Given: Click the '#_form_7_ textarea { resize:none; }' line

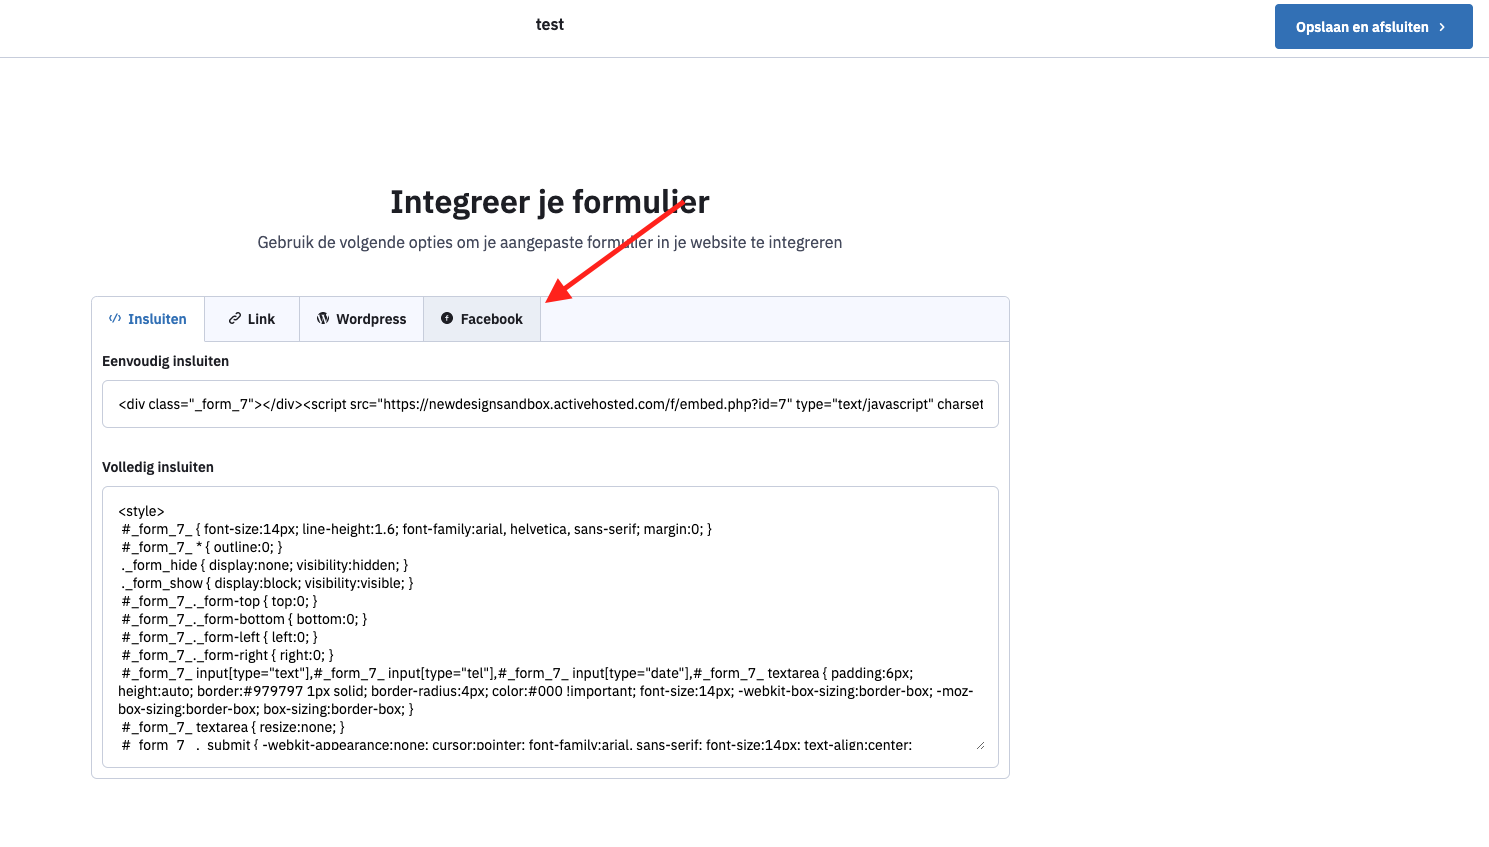Looking at the screenshot, I should (x=233, y=727).
